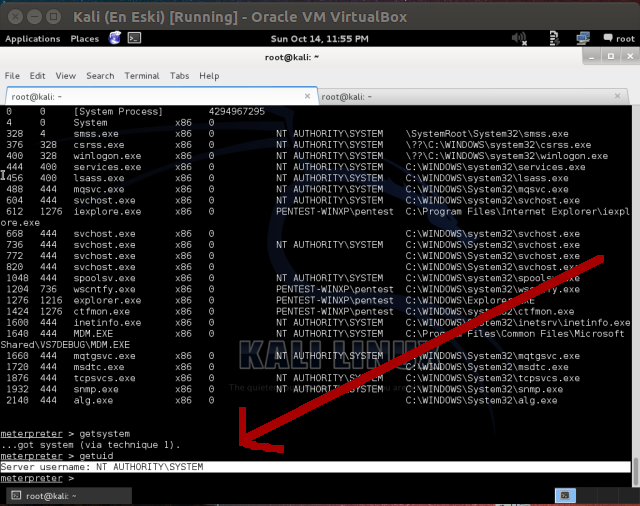Click PID 1276 of explorer.exe row

pos(18,301)
